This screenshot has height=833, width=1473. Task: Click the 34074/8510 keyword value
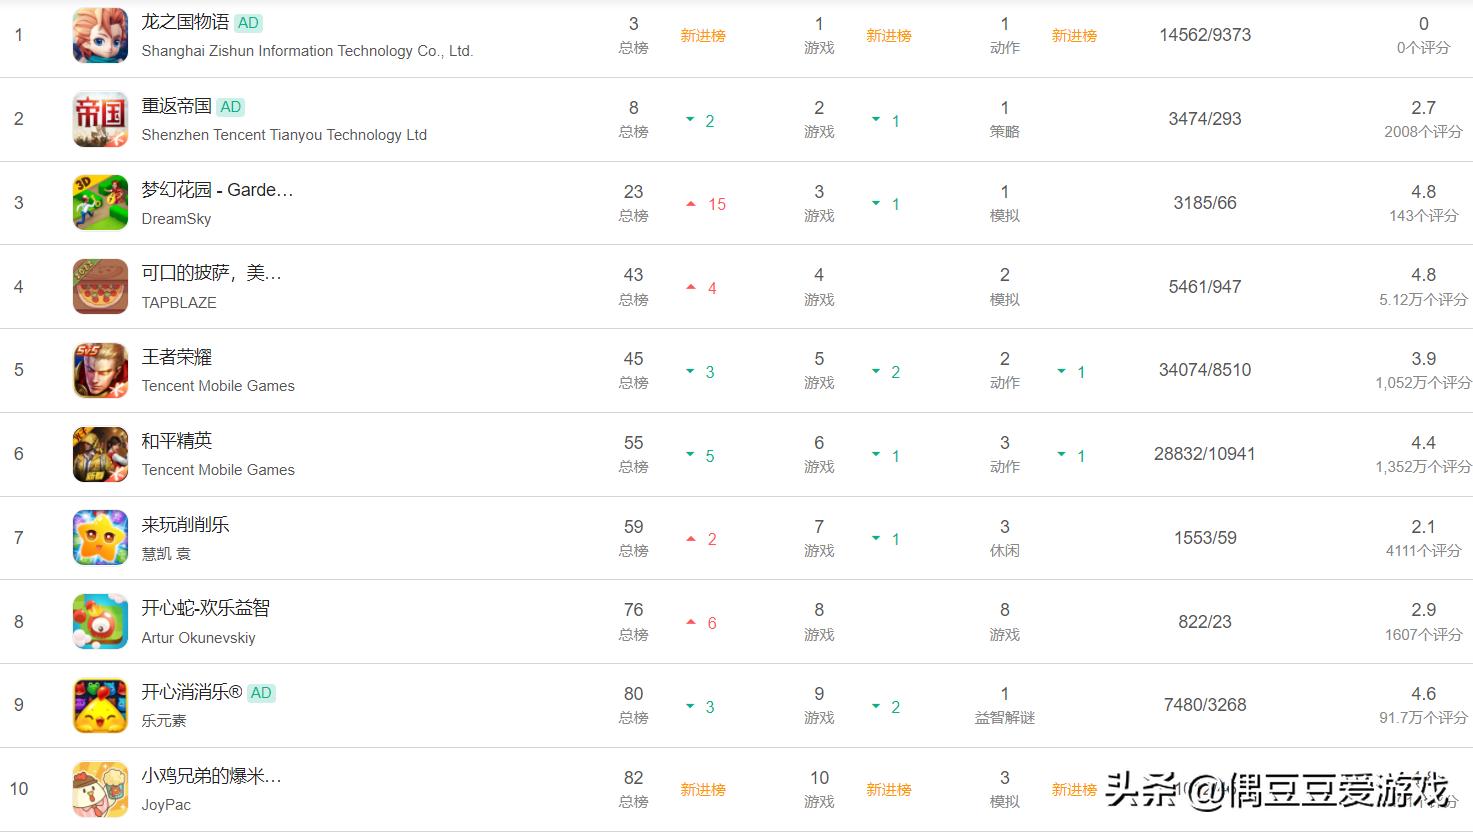1205,370
